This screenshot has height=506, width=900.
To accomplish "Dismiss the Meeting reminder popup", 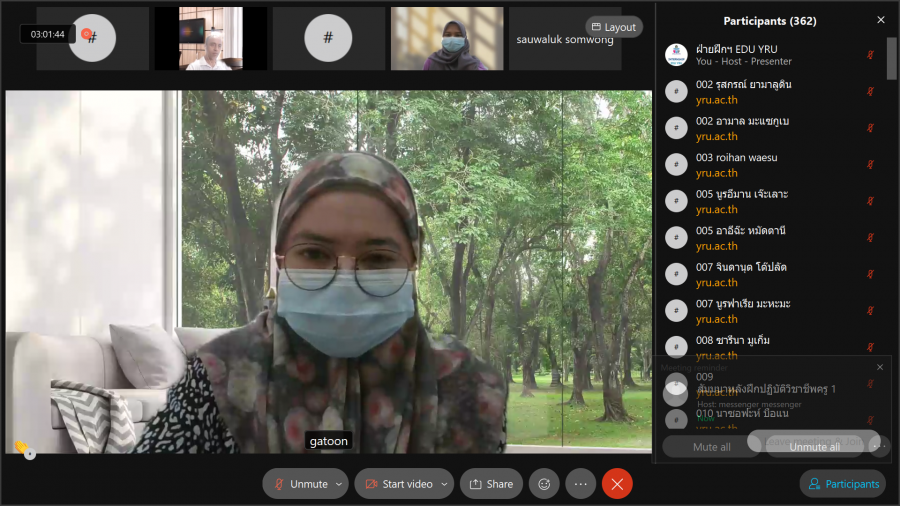I will pos(880,367).
